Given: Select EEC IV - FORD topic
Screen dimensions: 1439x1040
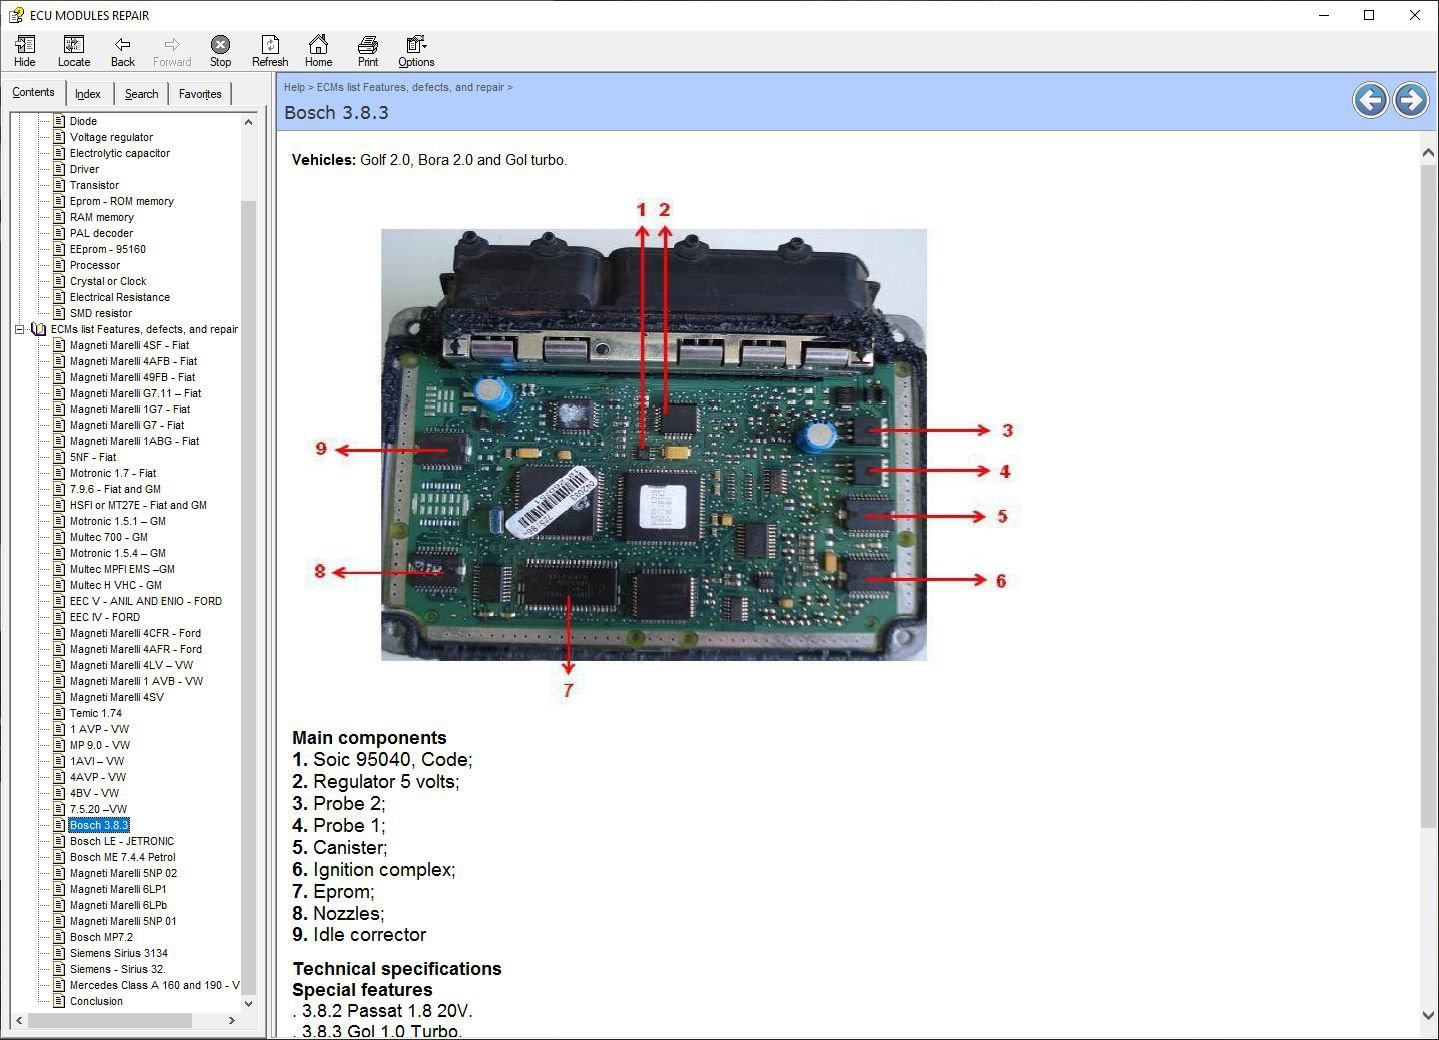Looking at the screenshot, I should pyautogui.click(x=105, y=617).
